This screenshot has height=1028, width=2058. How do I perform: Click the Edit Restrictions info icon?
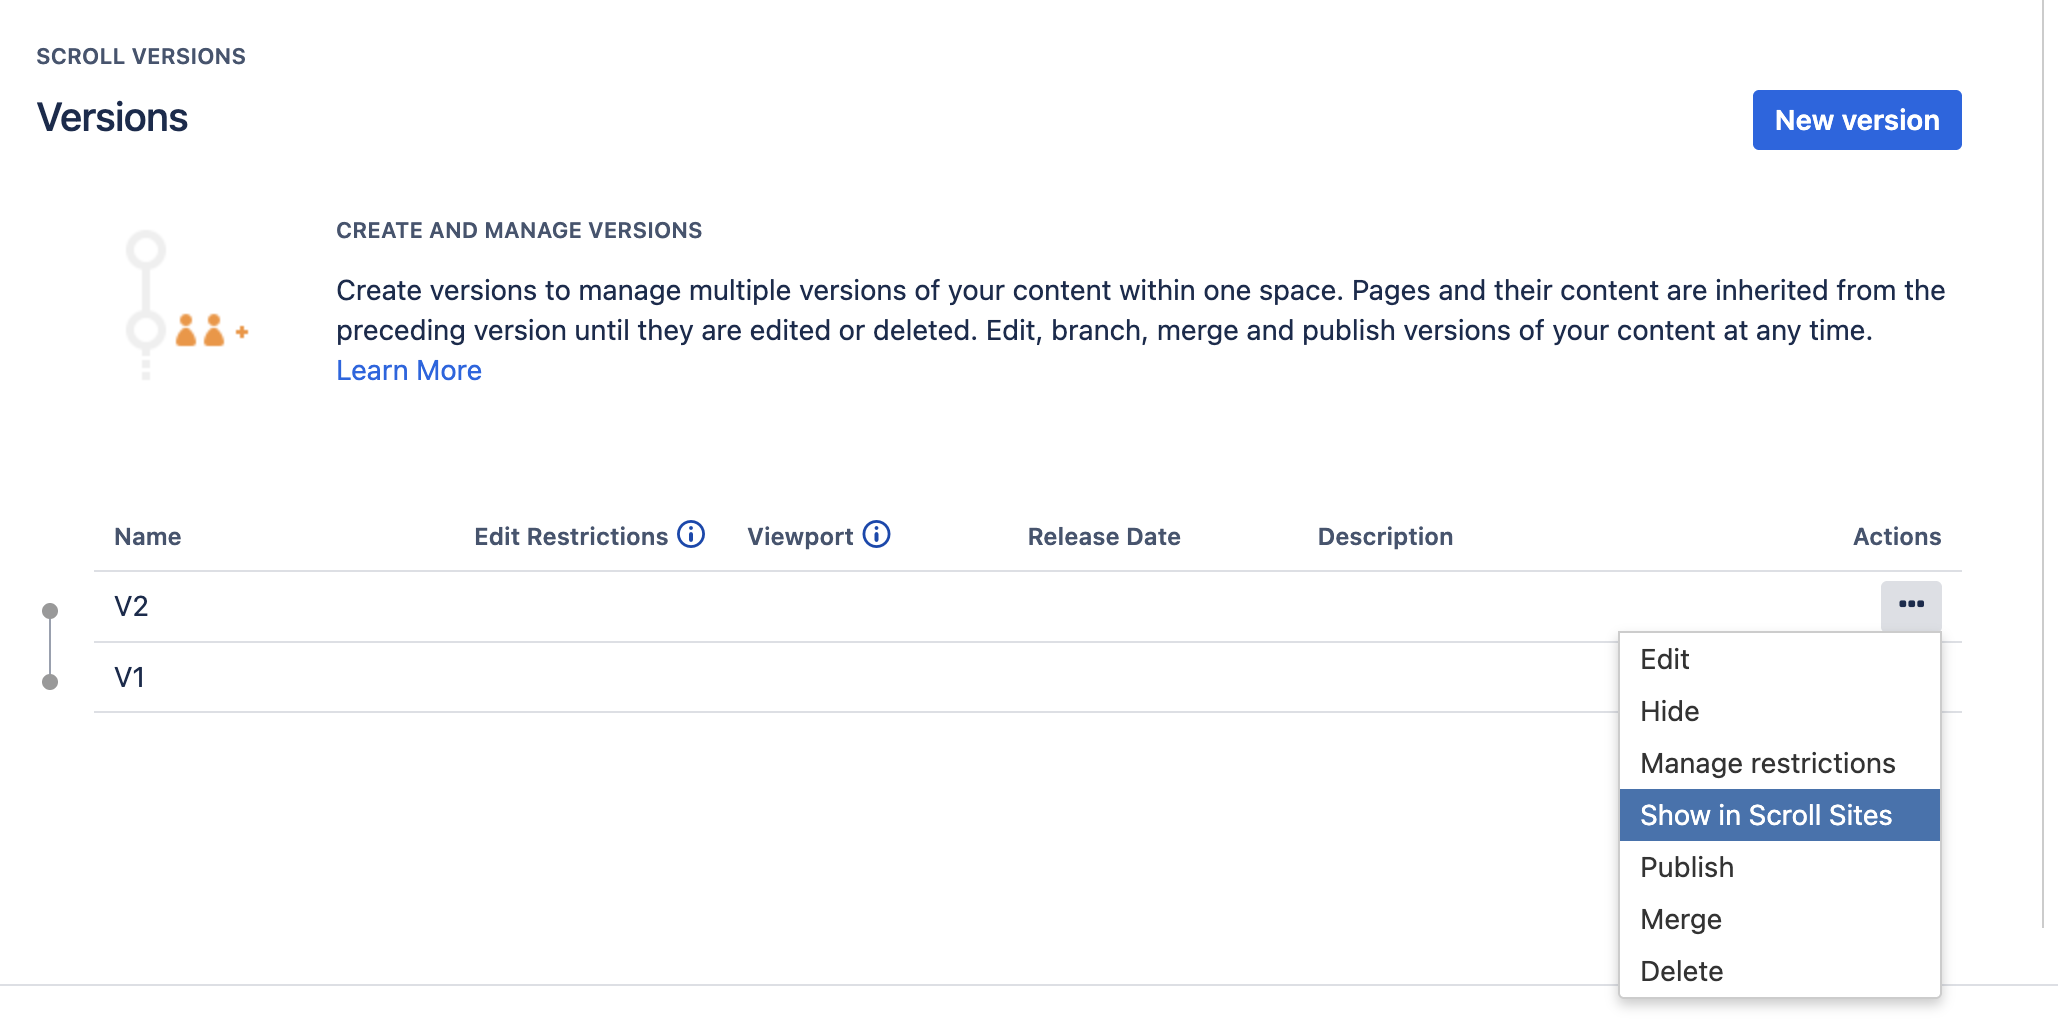[691, 535]
